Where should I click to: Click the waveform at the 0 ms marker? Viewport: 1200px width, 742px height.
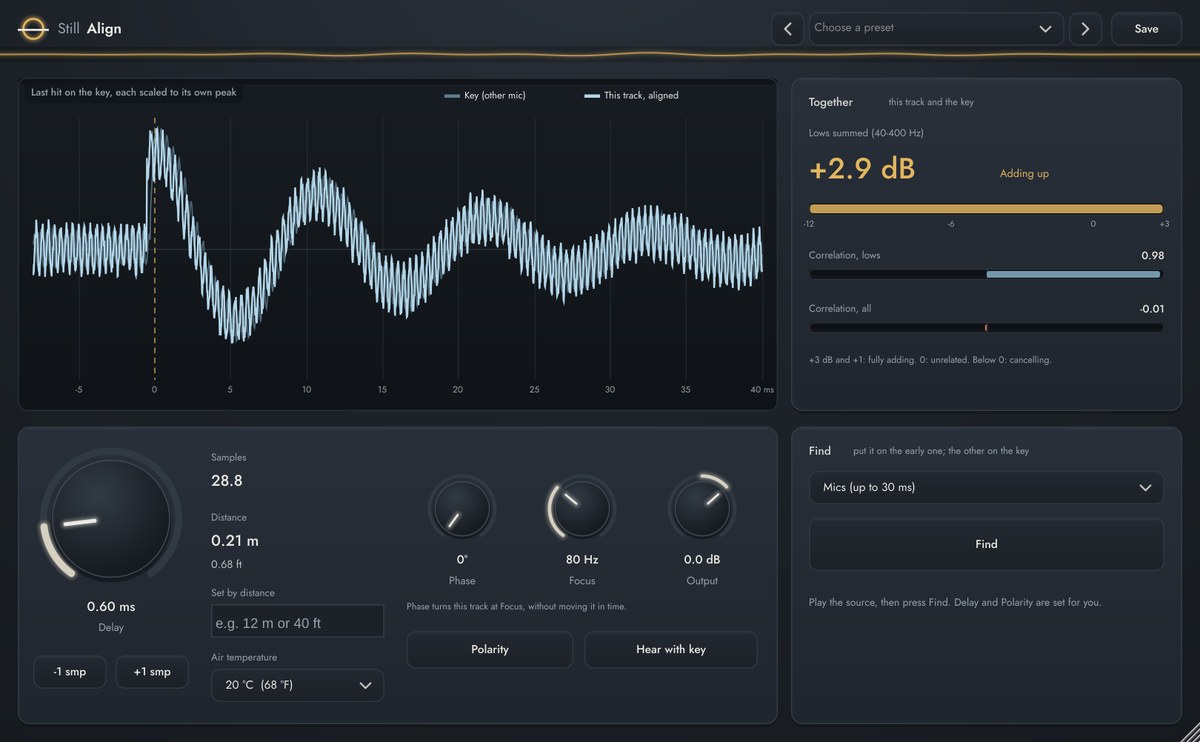click(x=154, y=250)
